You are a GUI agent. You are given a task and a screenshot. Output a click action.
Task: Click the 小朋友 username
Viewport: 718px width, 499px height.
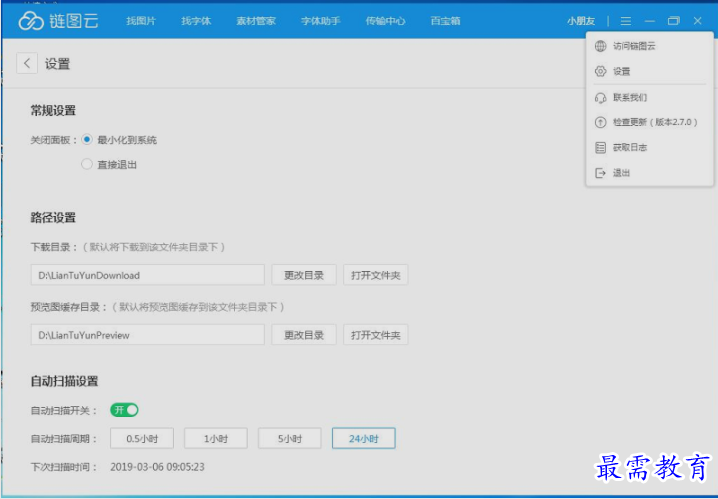coord(581,21)
